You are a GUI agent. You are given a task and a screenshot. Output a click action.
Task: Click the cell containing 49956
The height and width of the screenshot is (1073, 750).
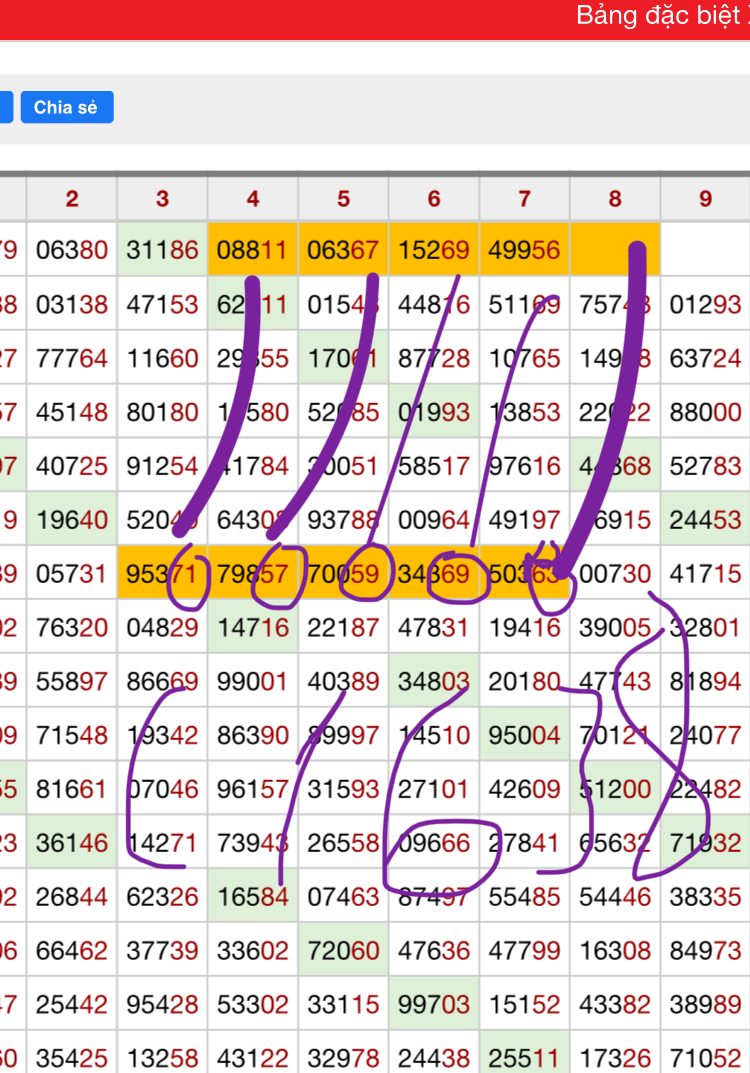click(524, 250)
